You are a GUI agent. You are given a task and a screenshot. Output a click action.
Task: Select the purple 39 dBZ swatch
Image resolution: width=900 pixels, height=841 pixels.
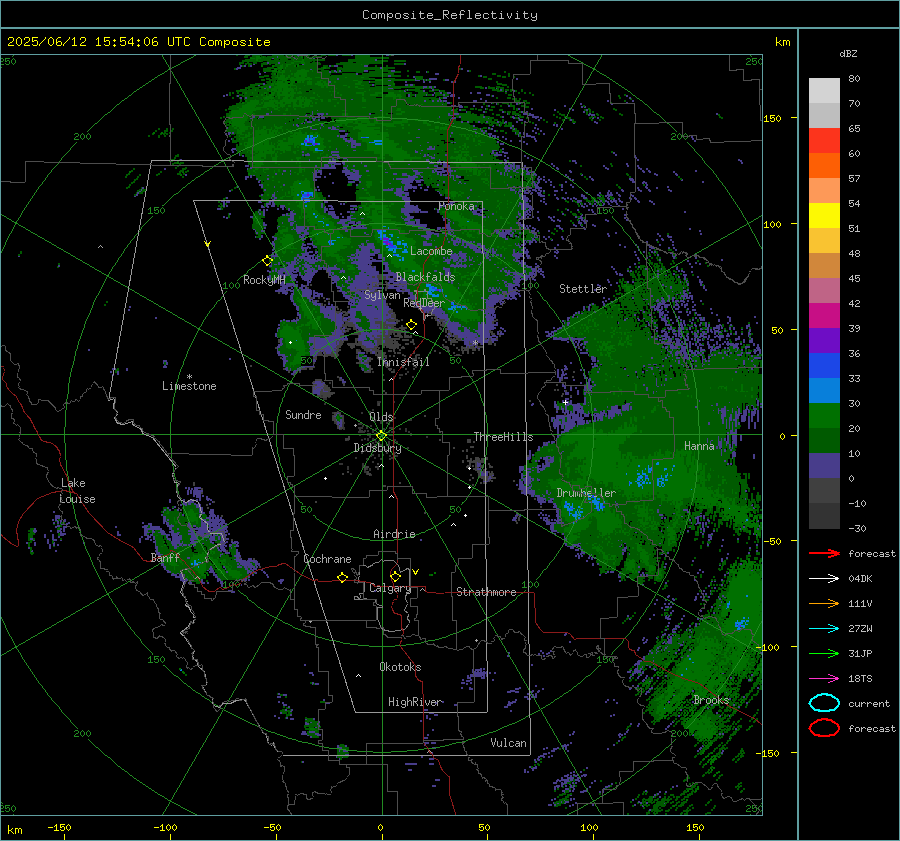click(824, 340)
